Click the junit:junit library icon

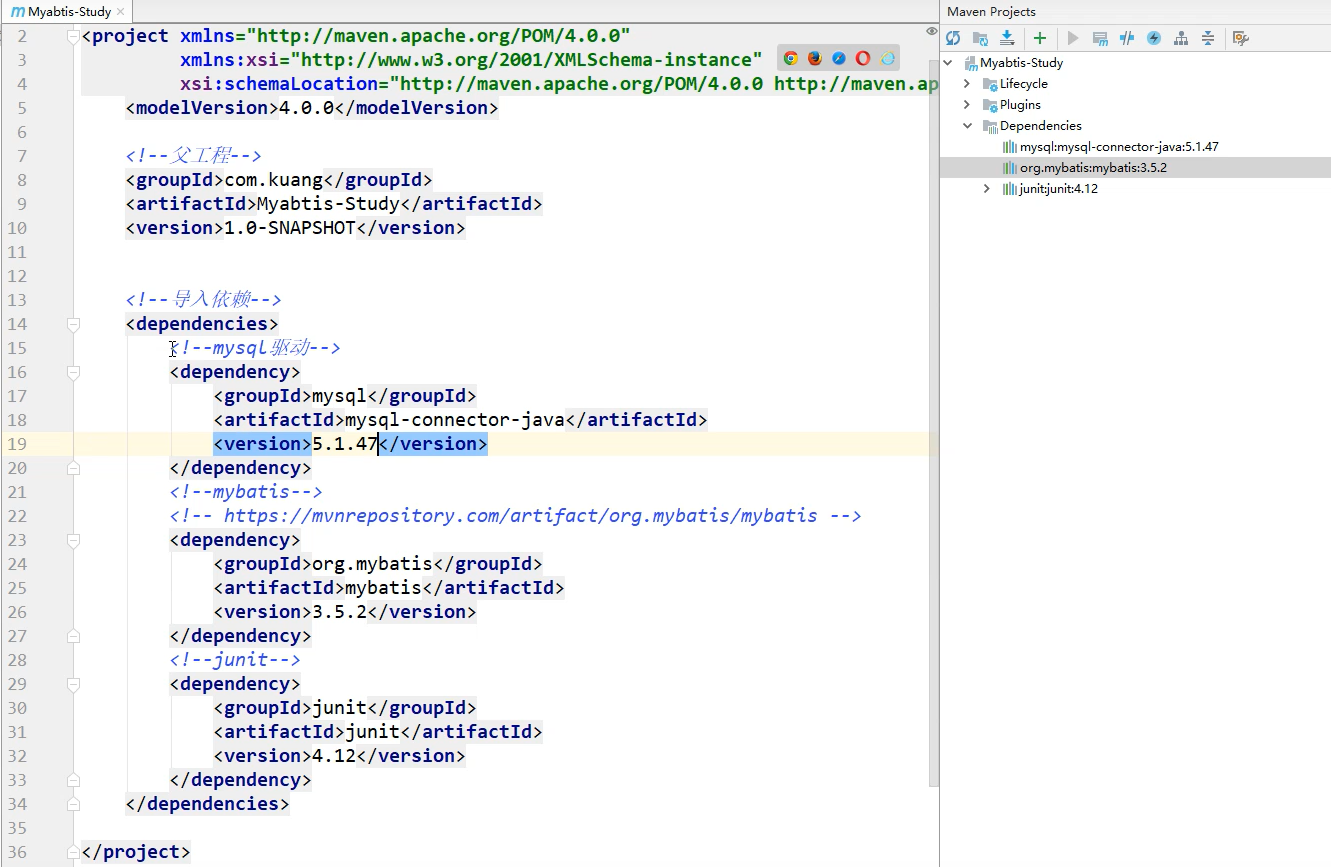pos(1010,189)
